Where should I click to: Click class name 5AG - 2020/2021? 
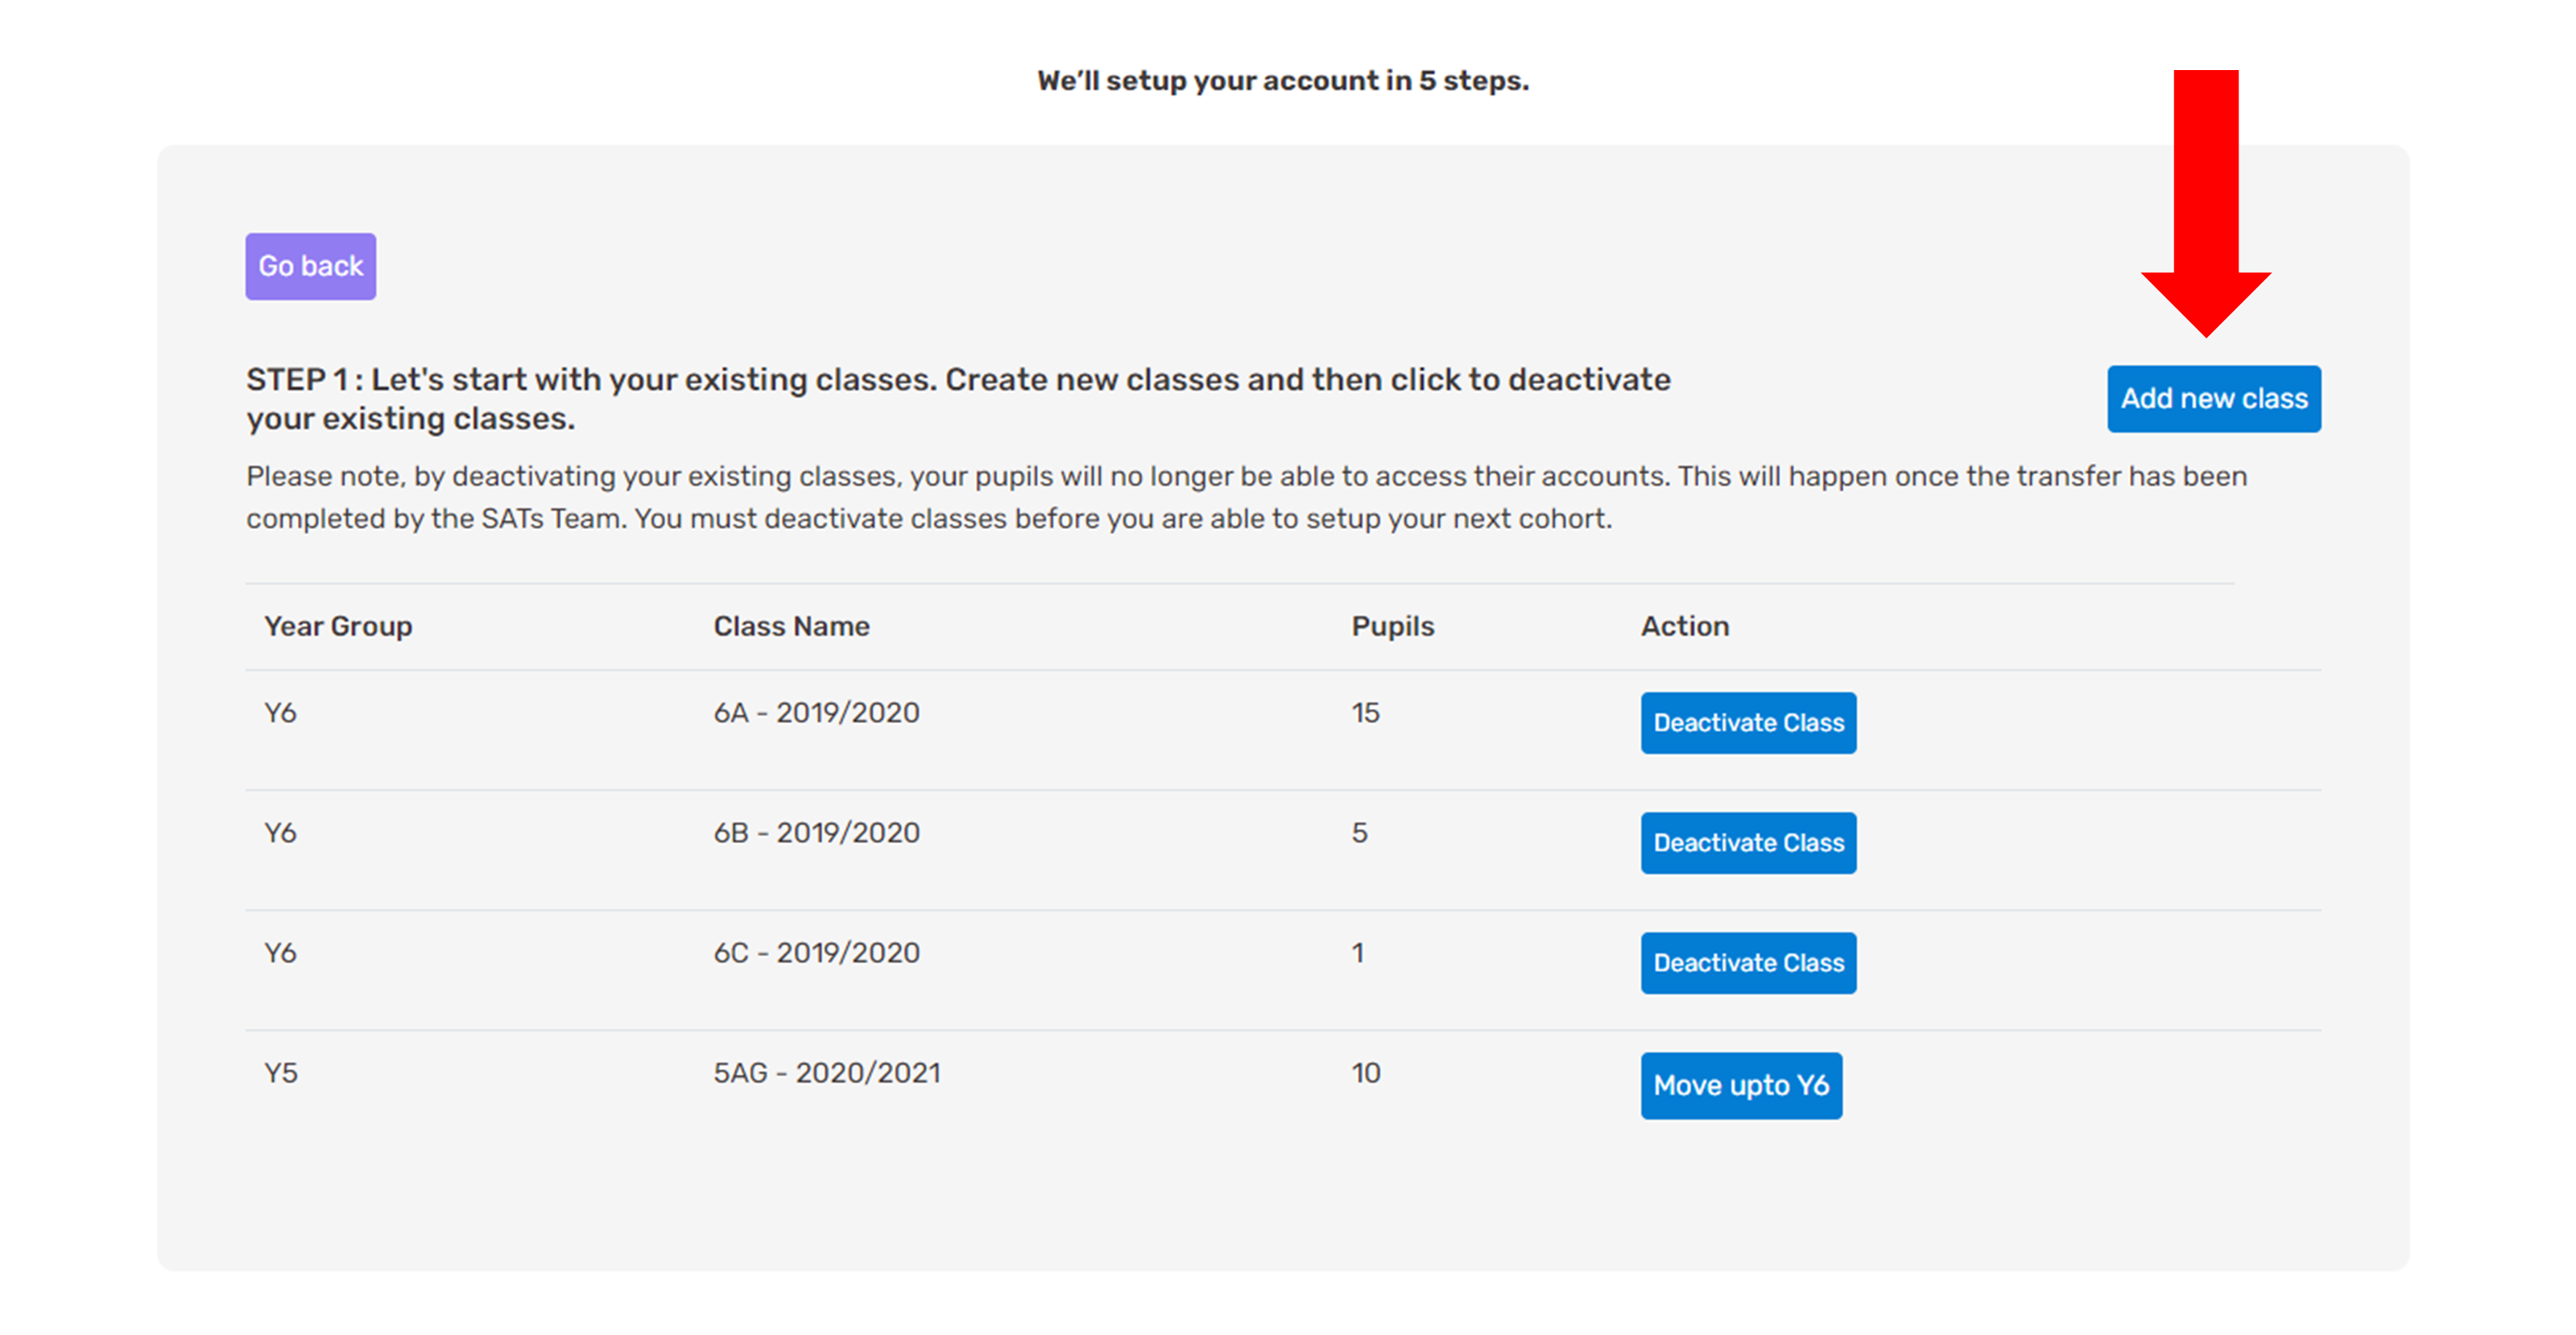(827, 1073)
